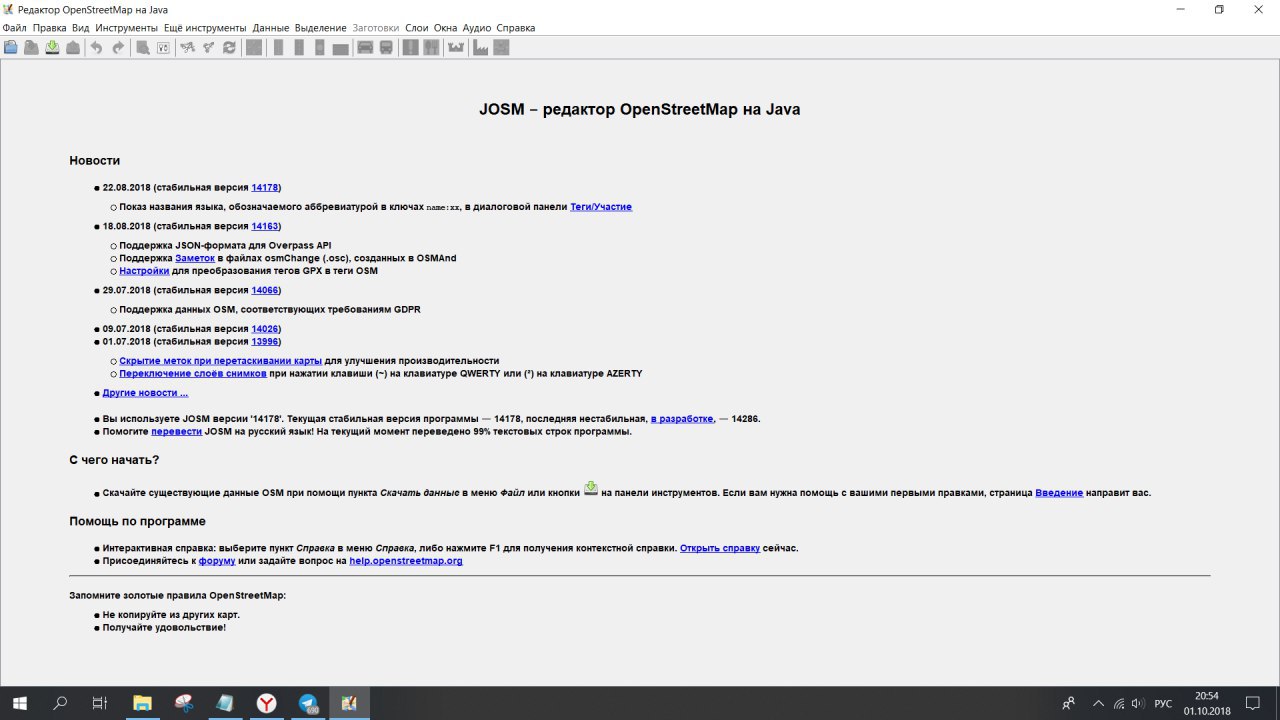Open Yandex Browser from the taskbar

[266, 703]
